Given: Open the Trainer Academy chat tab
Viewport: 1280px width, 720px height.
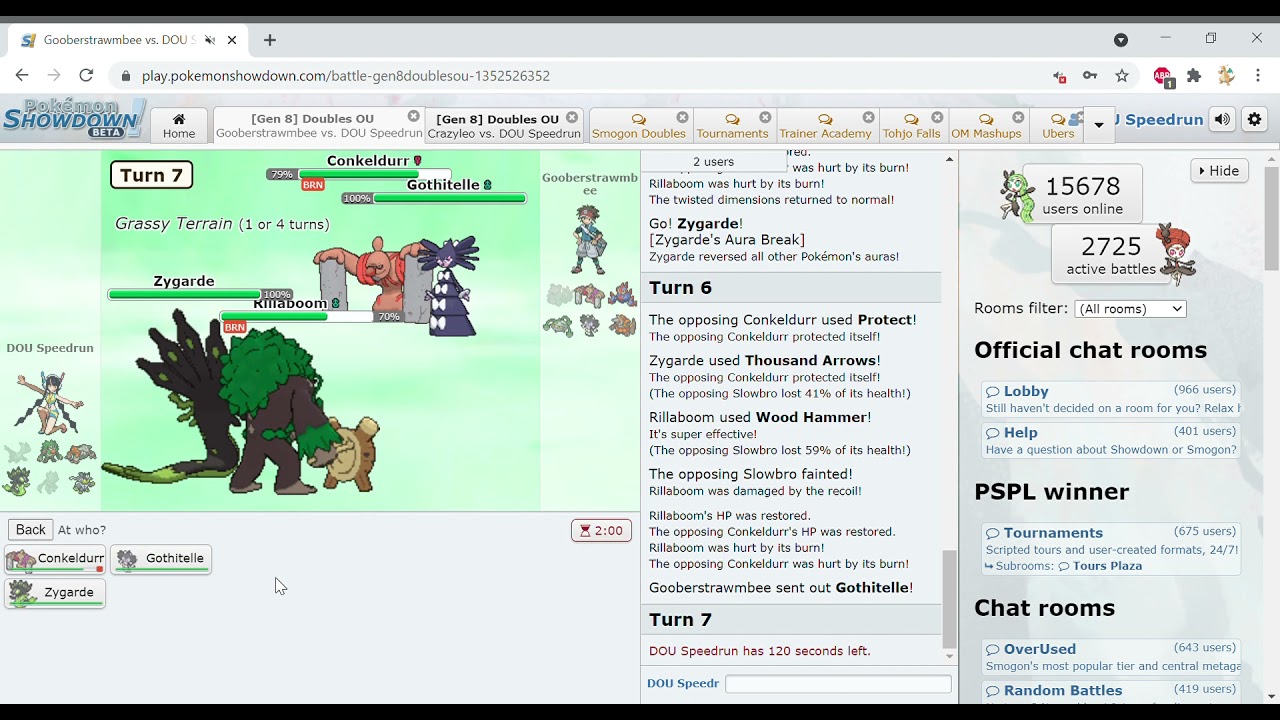Looking at the screenshot, I should tap(825, 126).
